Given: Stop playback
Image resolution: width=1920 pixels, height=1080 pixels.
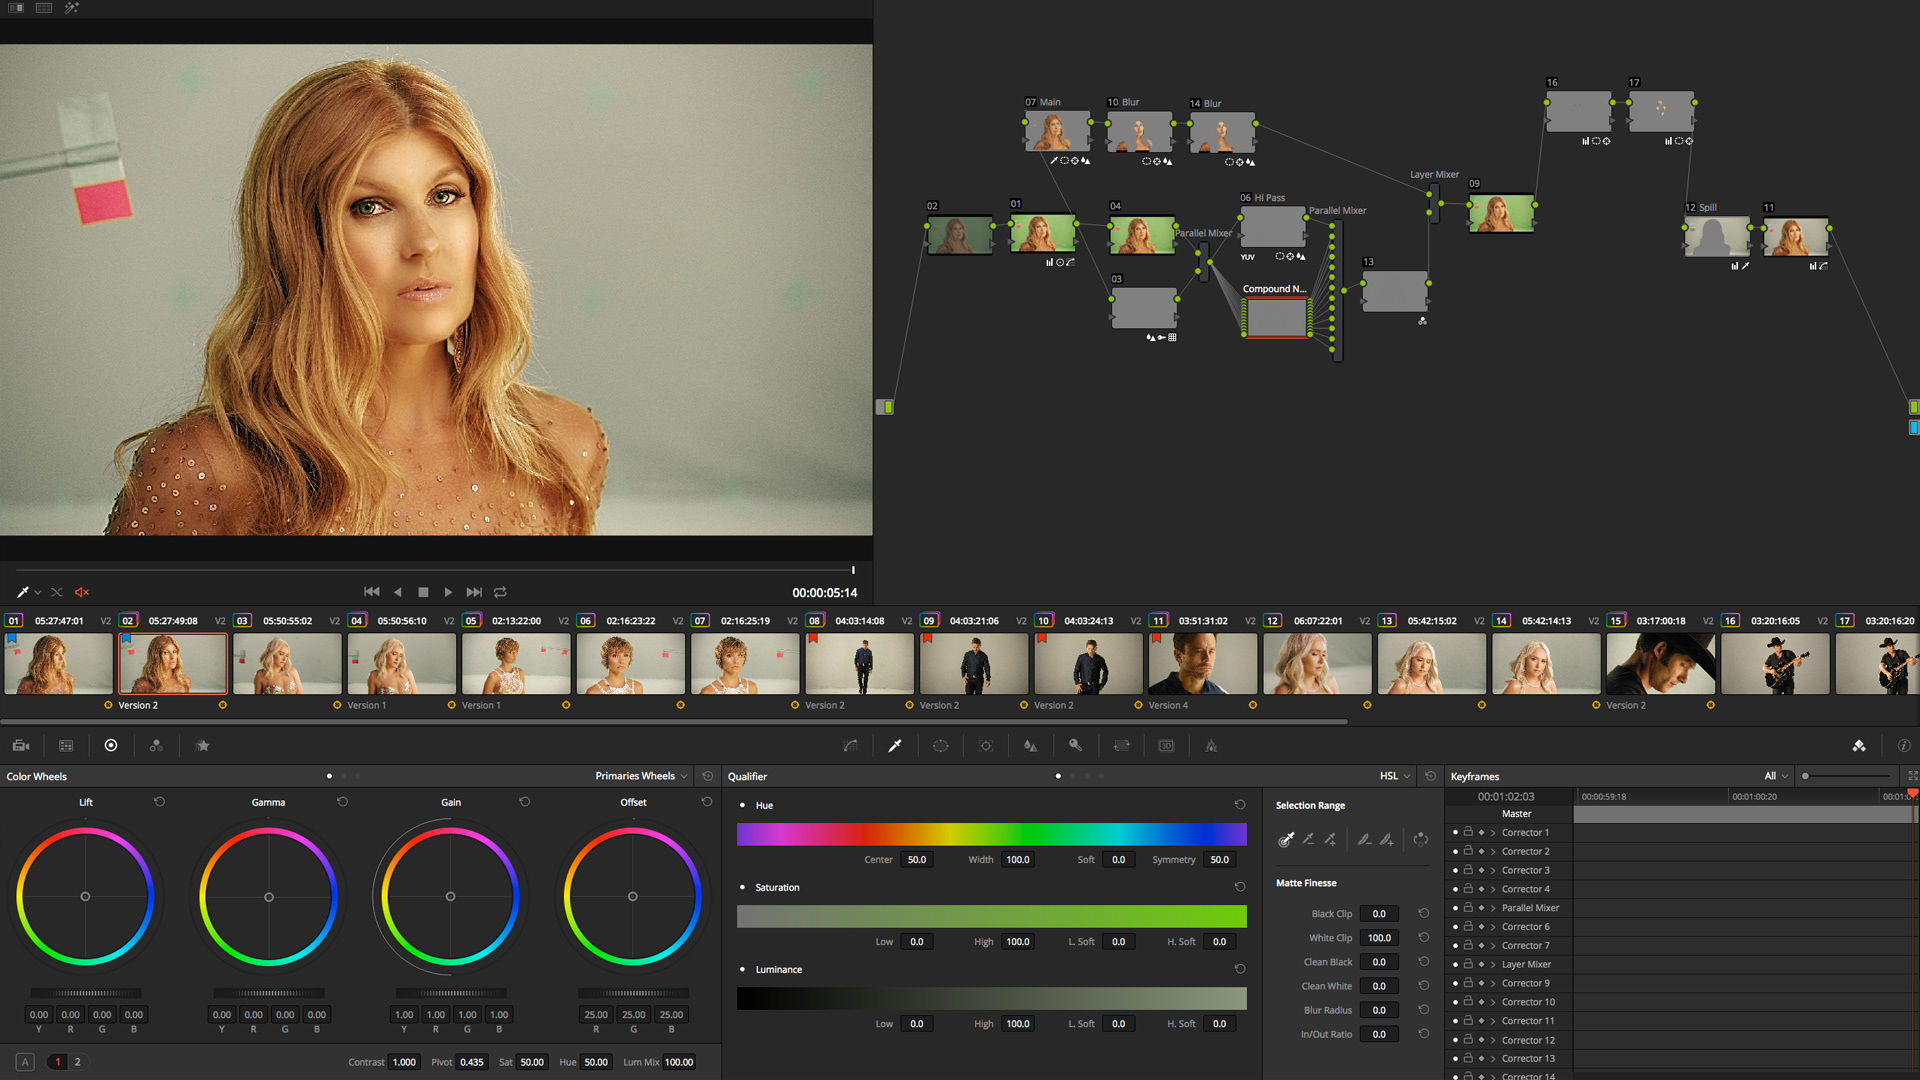Looking at the screenshot, I should click(423, 592).
